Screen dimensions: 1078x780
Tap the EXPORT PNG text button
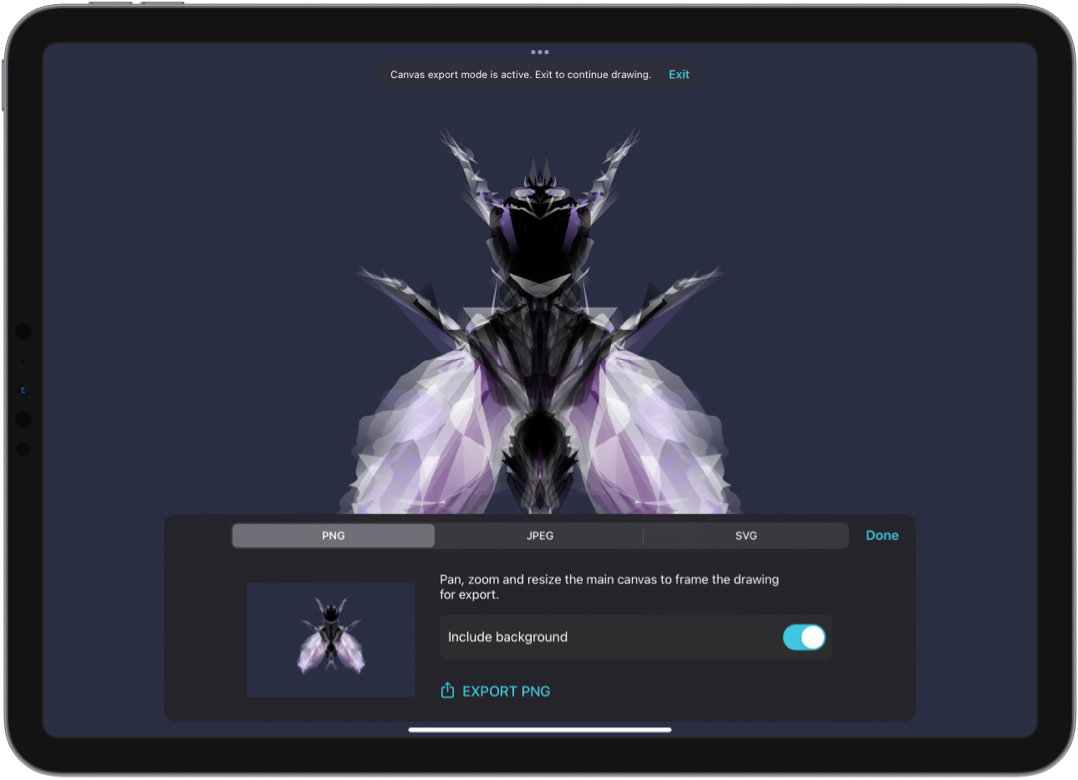(x=506, y=691)
